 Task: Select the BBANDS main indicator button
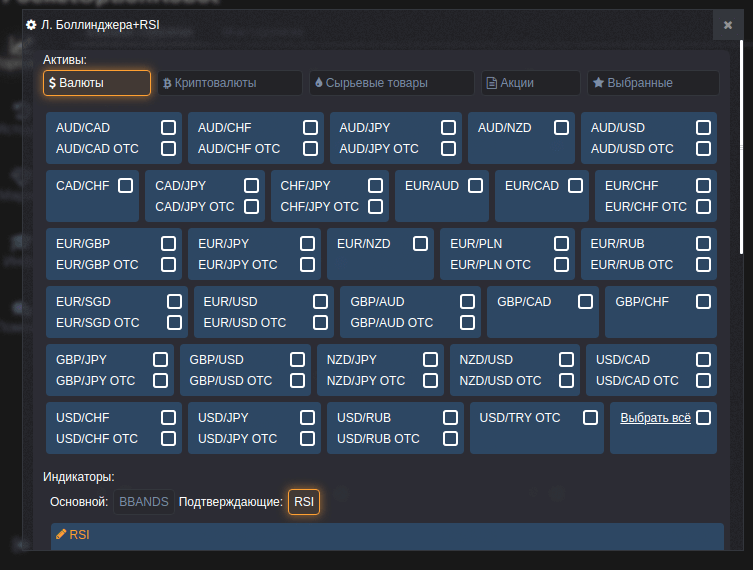pyautogui.click(x=144, y=502)
